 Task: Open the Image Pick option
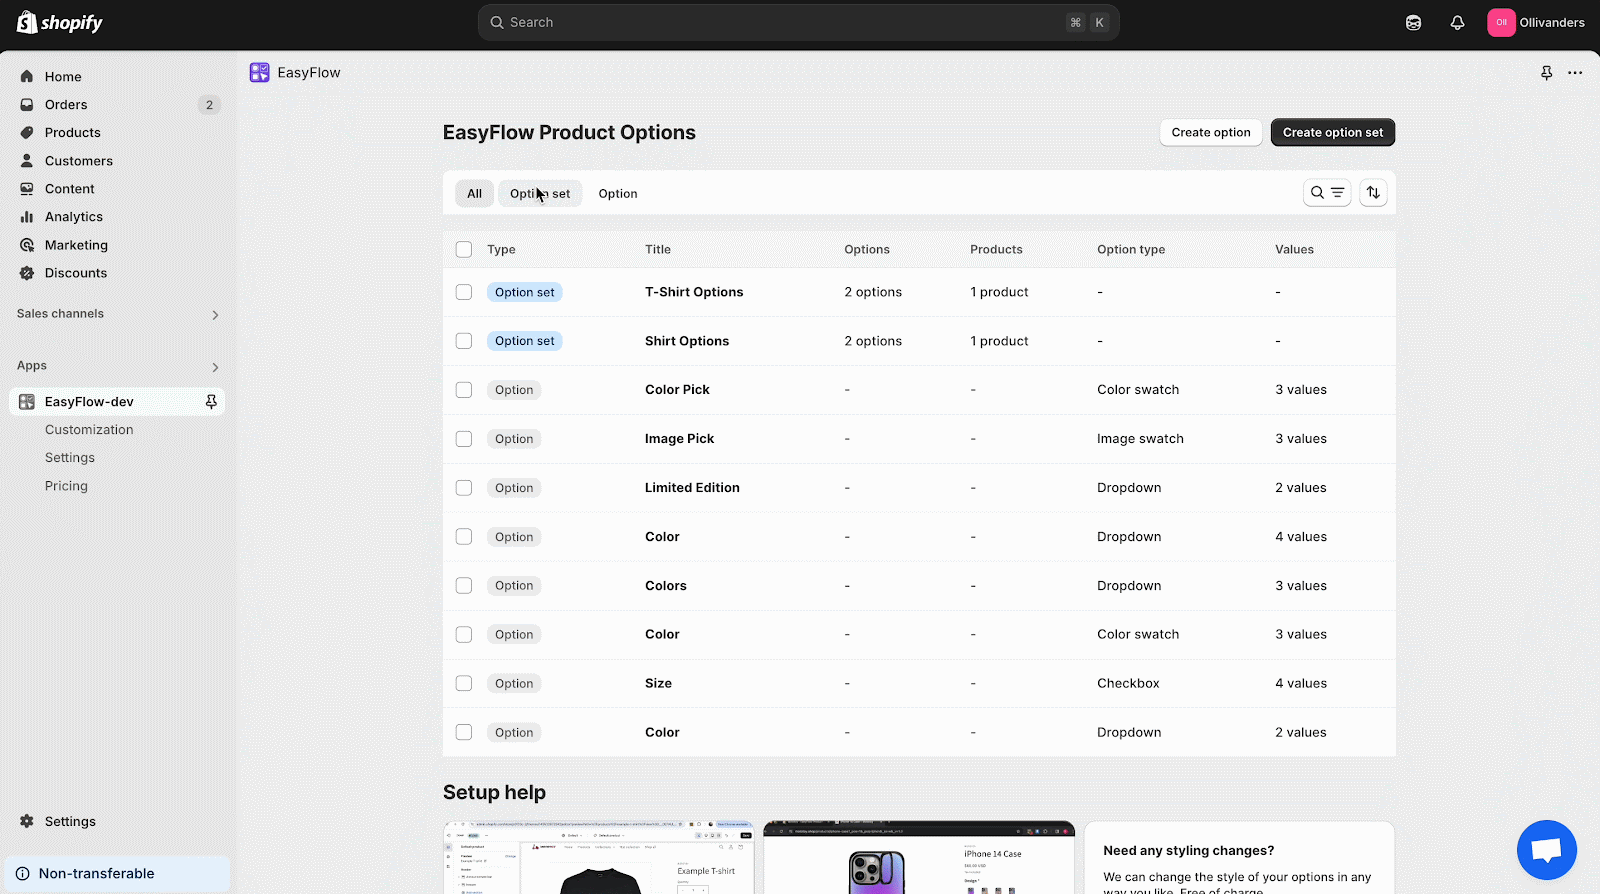[x=679, y=439]
